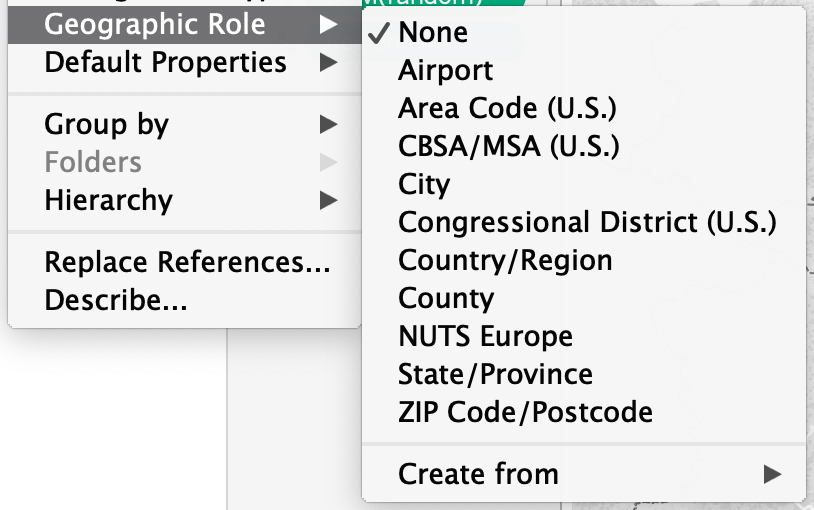Screen dimensions: 814x510
Task: Click the Create from submenu arrow
Action: click(x=771, y=474)
